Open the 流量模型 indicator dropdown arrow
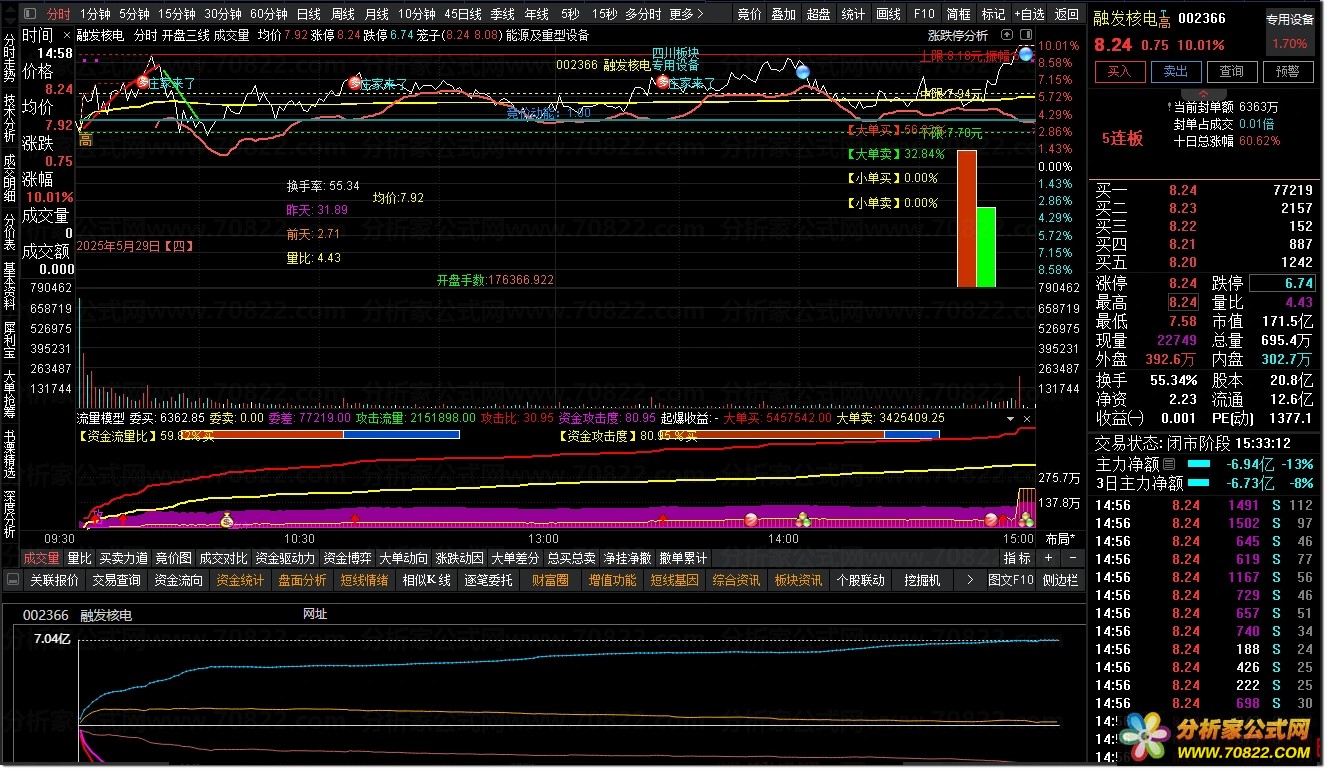 pyautogui.click(x=1010, y=418)
